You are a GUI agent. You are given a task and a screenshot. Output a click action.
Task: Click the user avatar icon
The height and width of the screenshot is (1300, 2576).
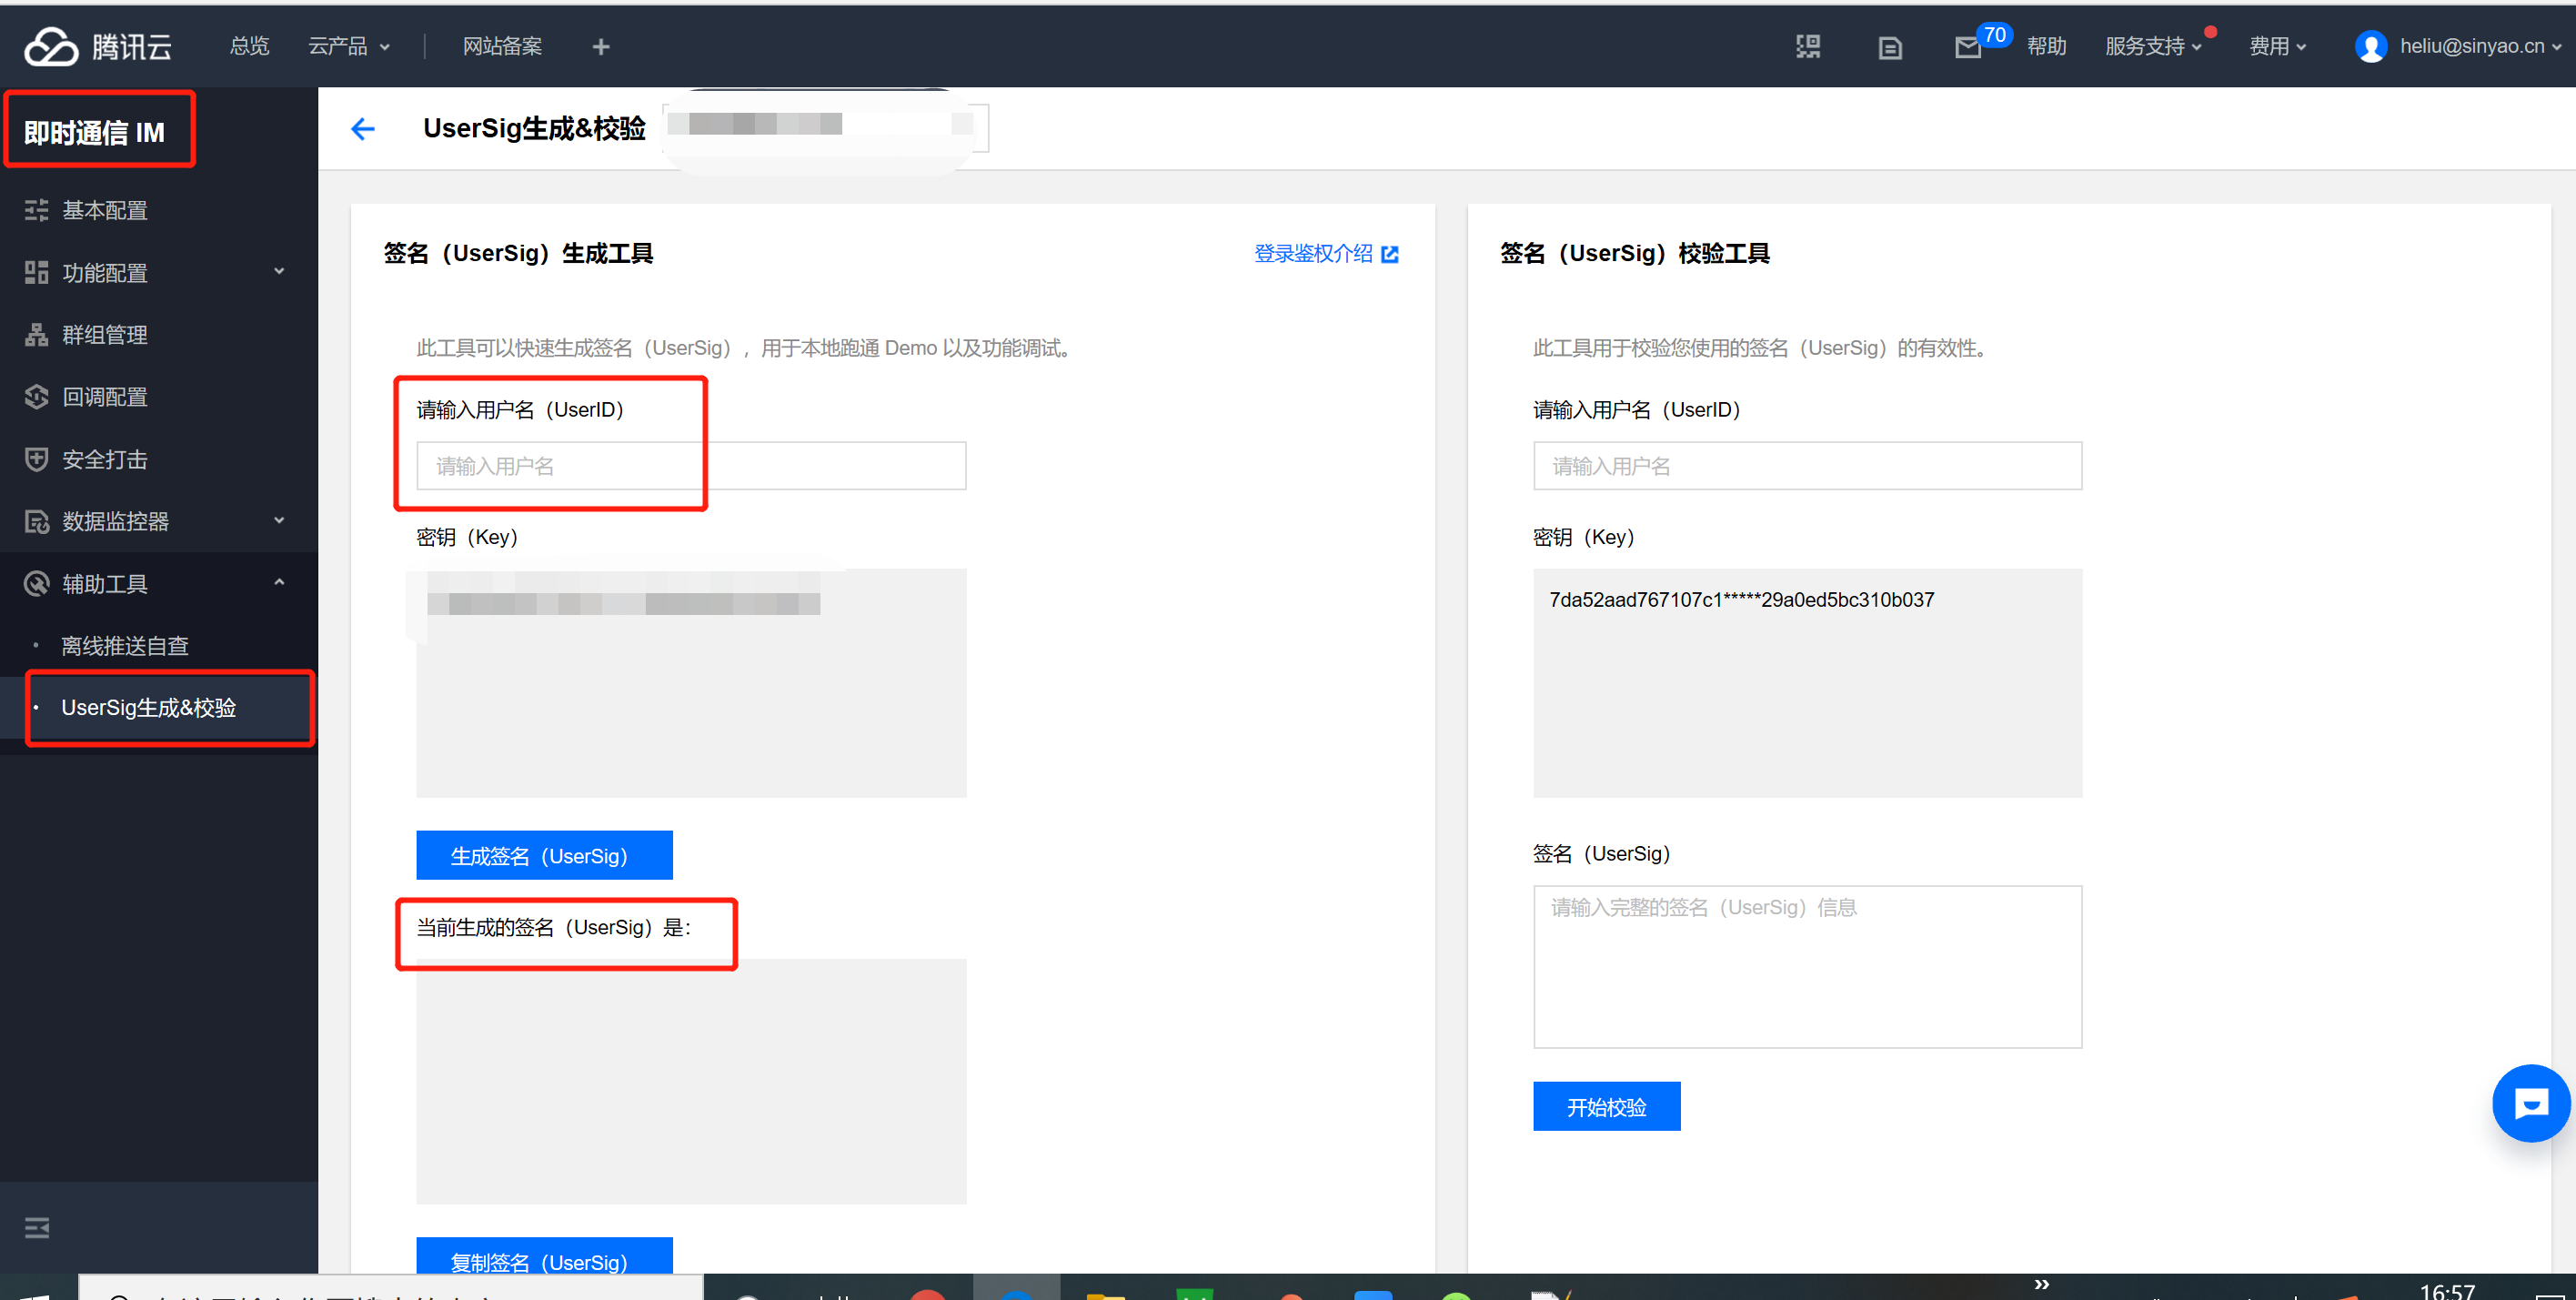2370,46
